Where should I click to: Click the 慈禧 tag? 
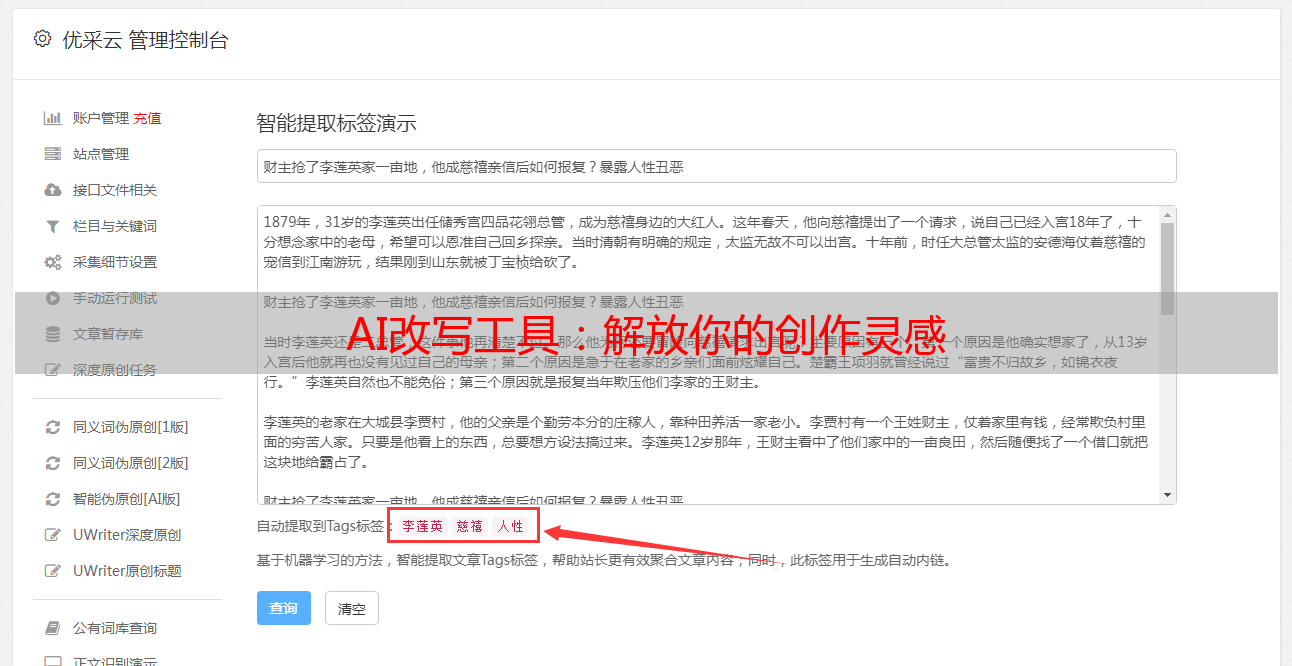point(470,526)
